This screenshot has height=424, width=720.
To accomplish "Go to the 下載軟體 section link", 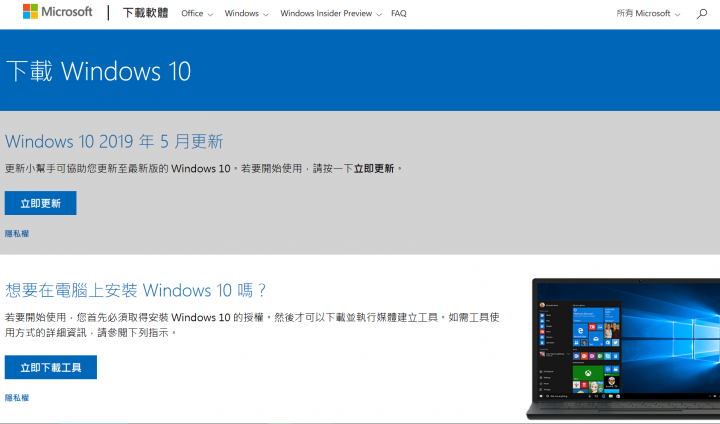I will click(146, 13).
